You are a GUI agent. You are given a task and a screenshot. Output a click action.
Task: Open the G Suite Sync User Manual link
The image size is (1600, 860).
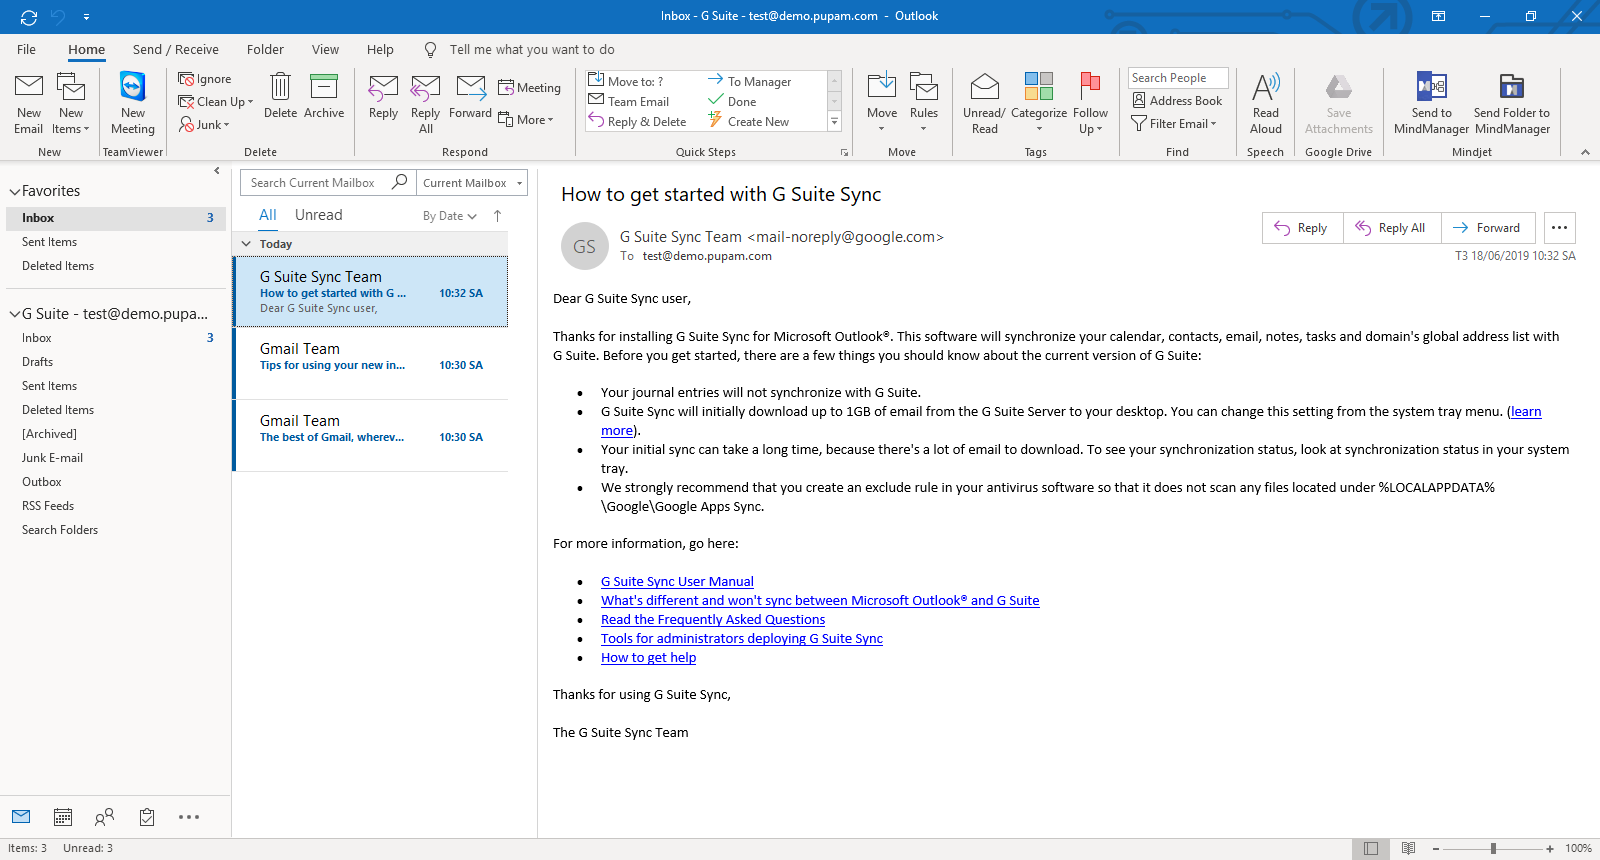point(677,581)
